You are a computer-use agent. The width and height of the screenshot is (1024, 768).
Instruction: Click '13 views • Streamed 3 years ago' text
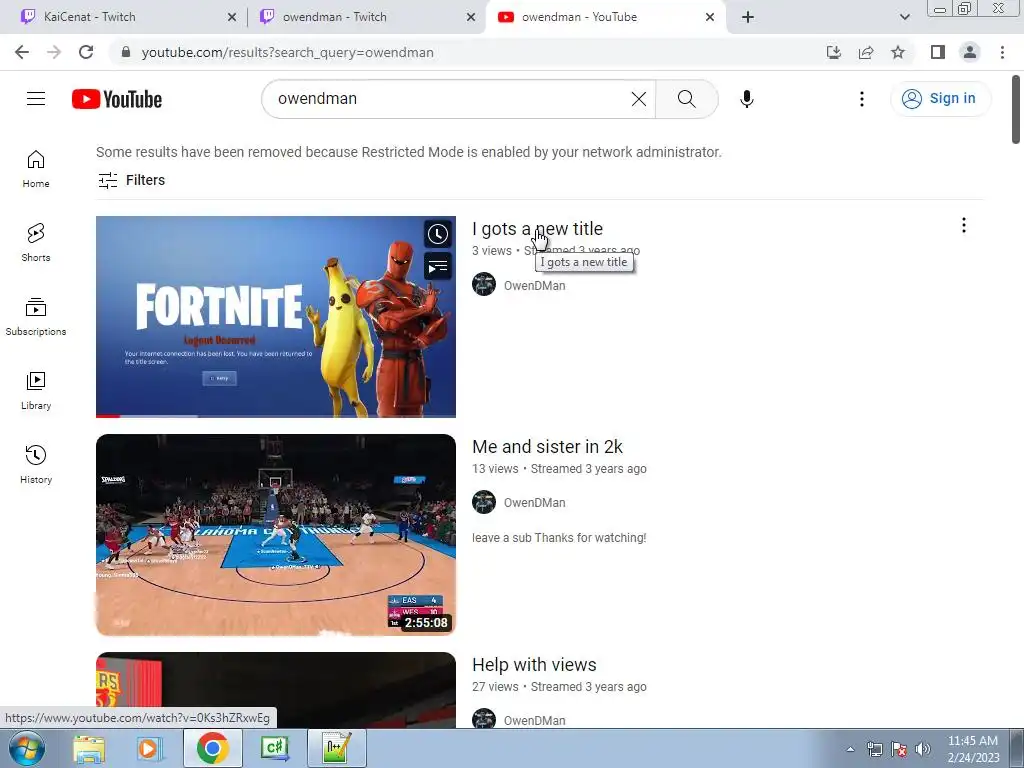[x=559, y=469]
